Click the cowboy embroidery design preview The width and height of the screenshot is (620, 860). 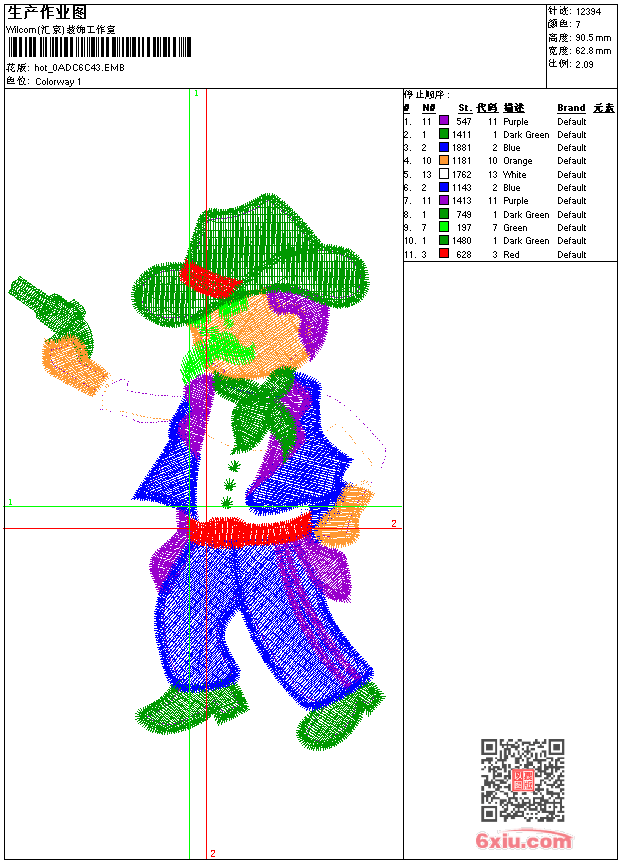[x=198, y=472]
